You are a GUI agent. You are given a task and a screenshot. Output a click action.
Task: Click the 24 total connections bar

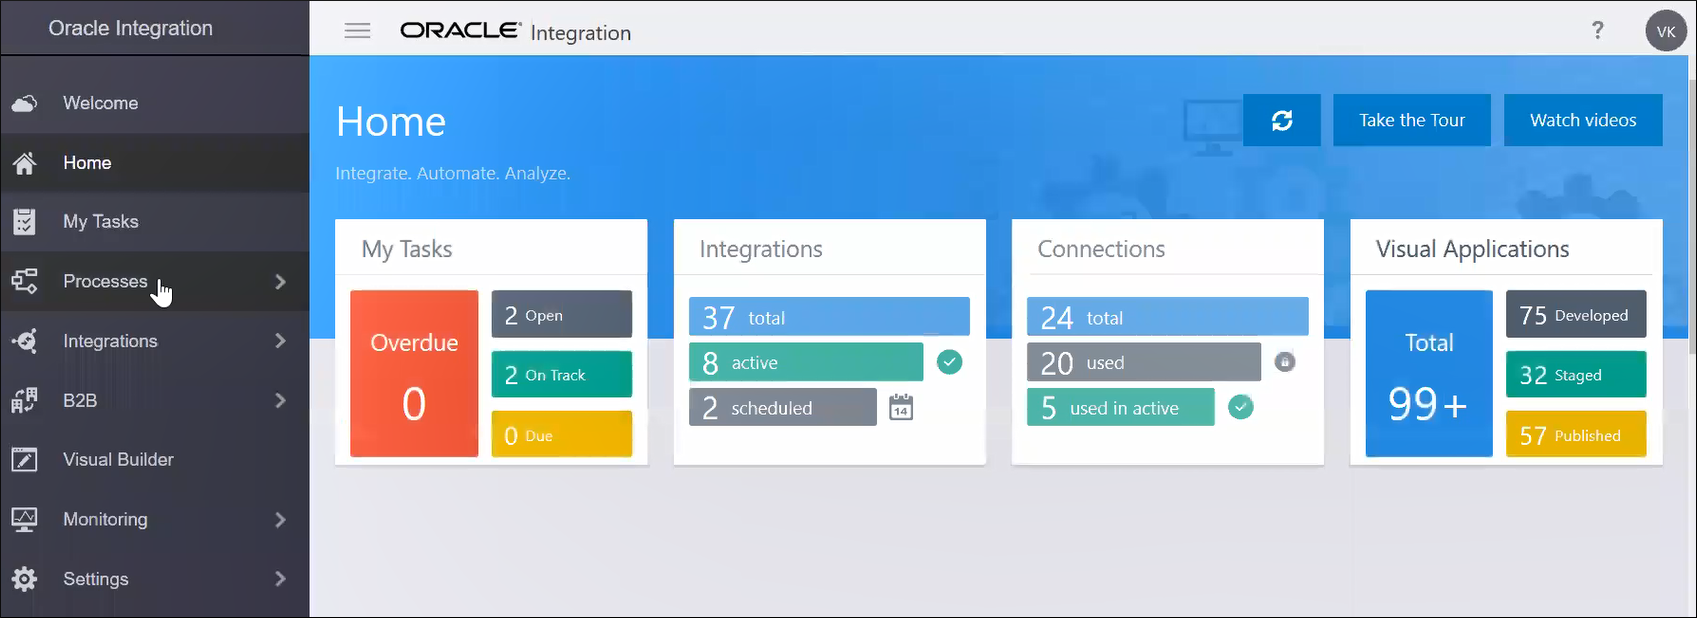point(1167,316)
